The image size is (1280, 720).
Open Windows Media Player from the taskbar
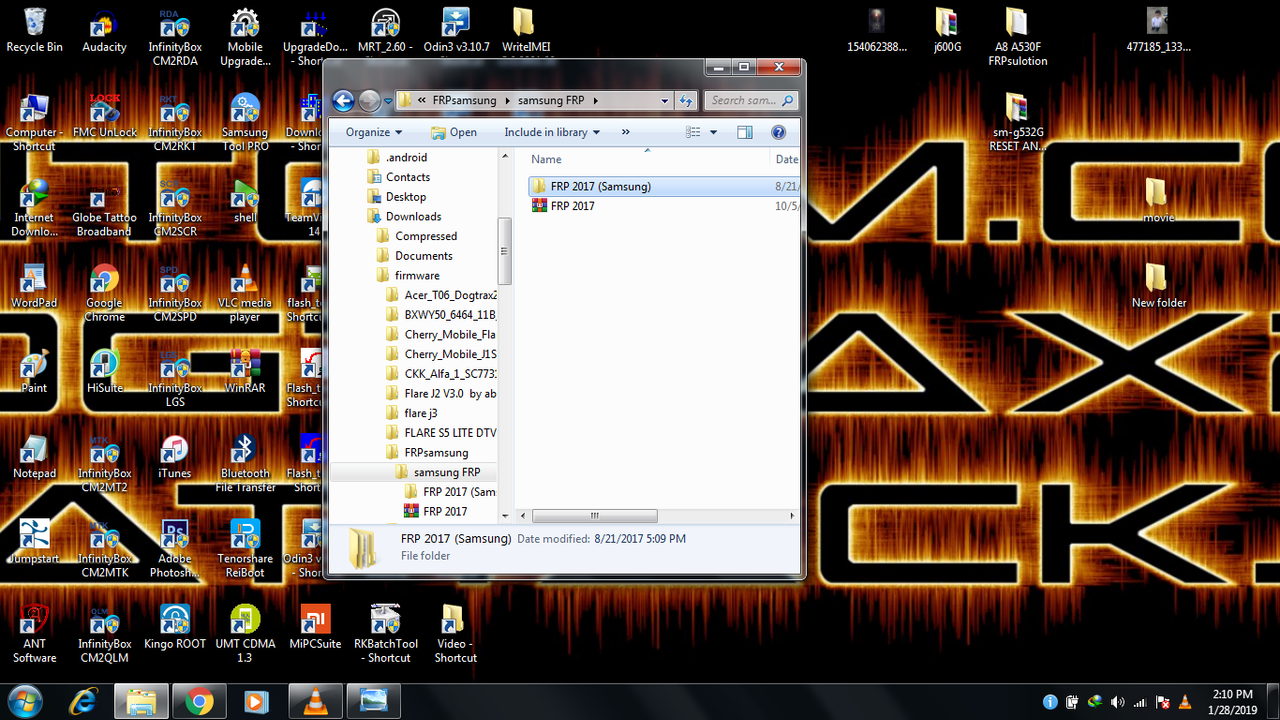tap(256, 702)
